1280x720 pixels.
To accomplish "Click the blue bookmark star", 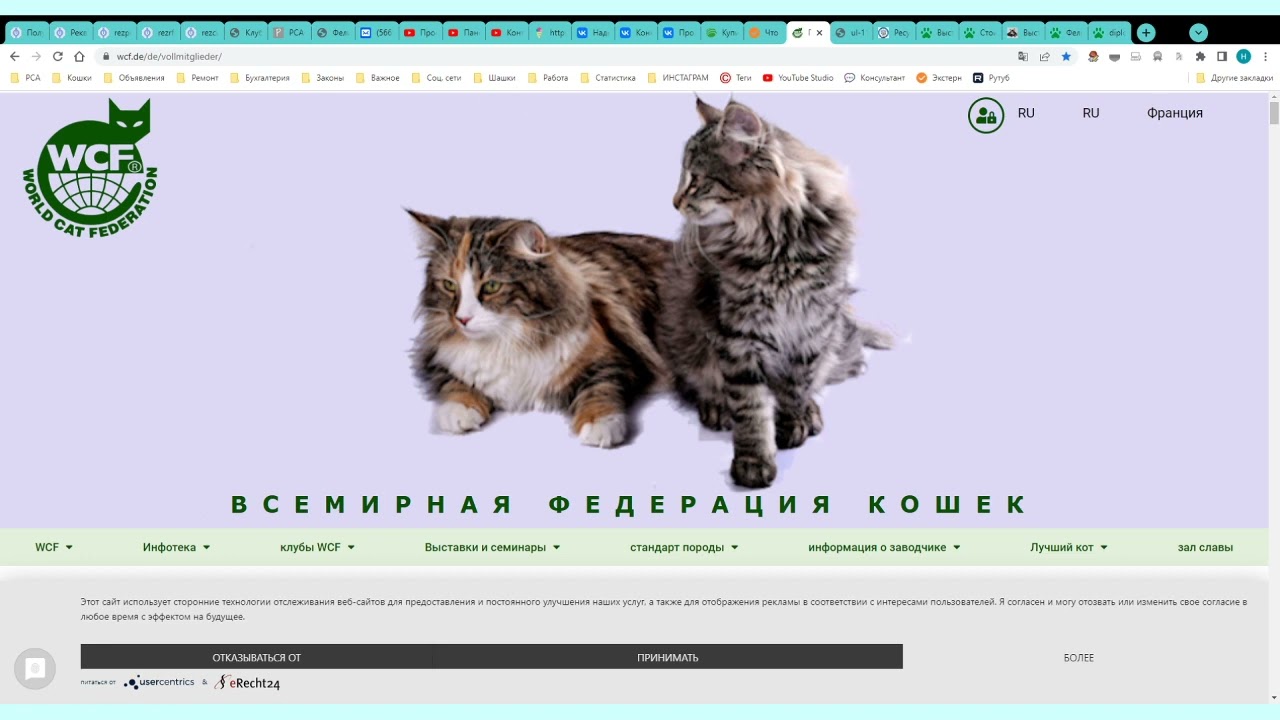I will click(x=1066, y=57).
